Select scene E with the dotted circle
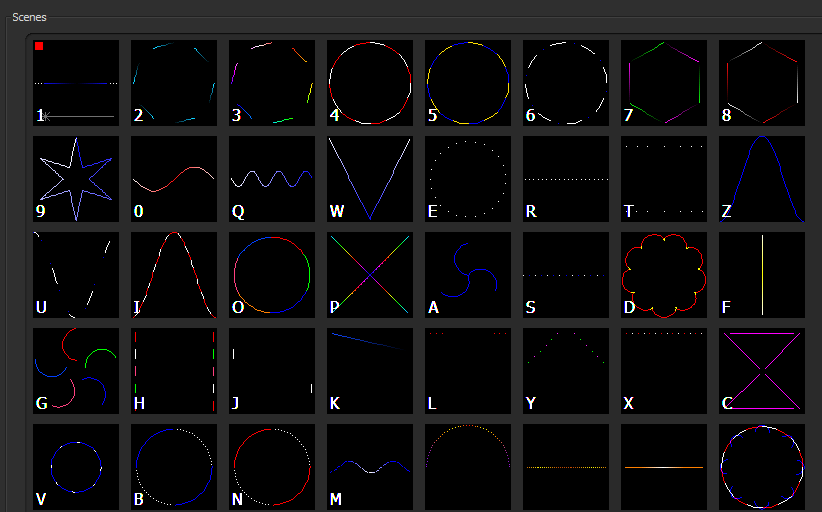822x512 pixels. 468,179
